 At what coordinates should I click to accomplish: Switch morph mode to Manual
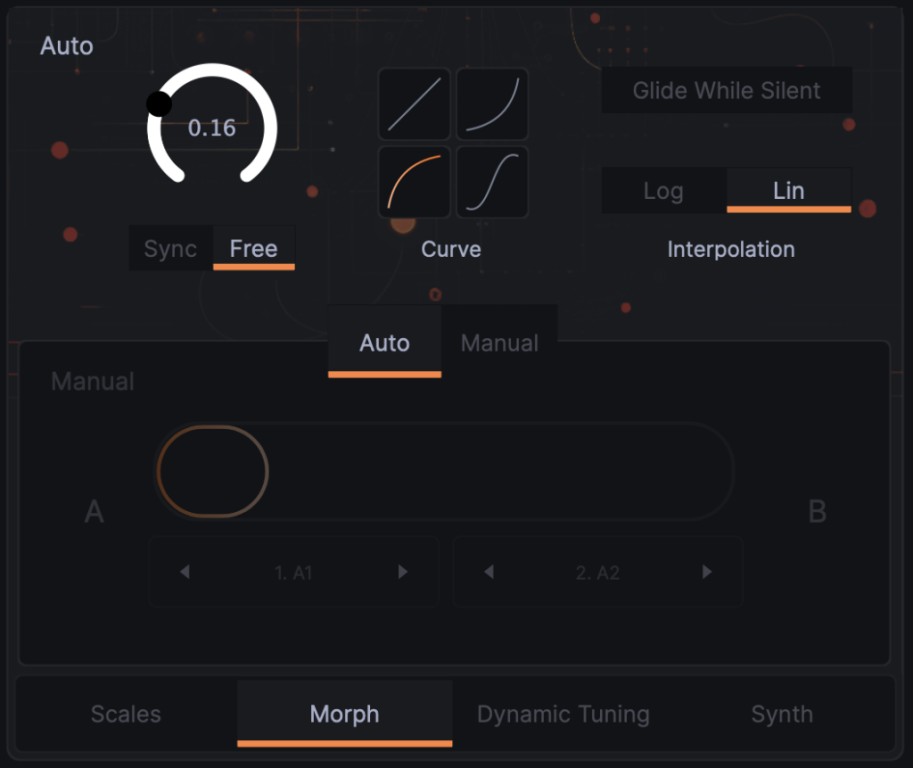pyautogui.click(x=499, y=343)
